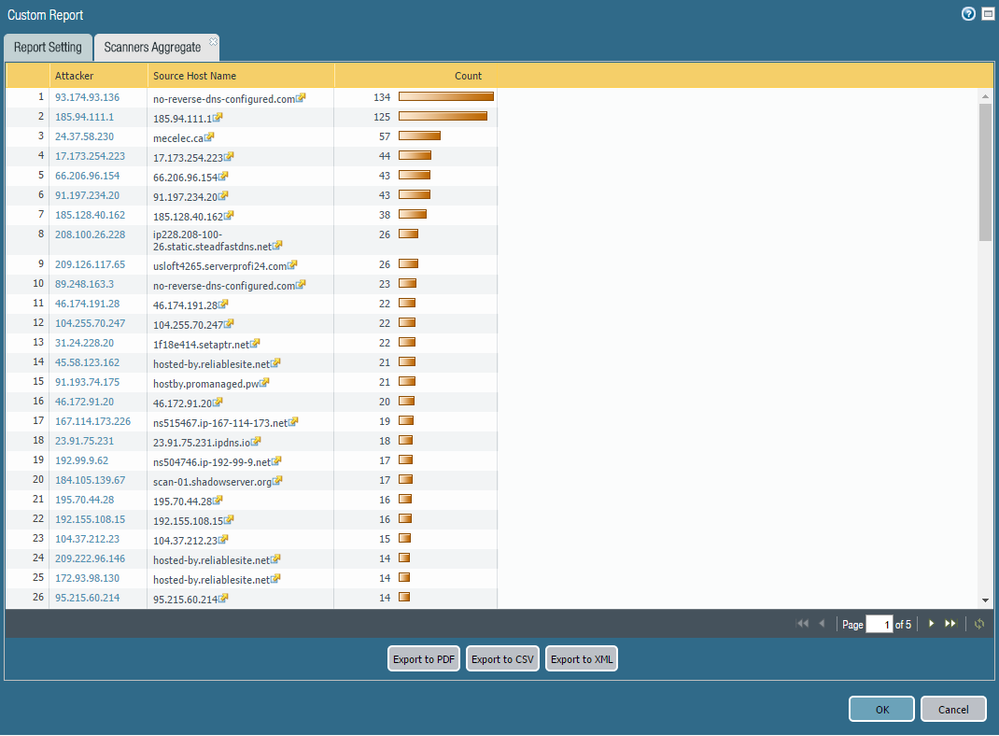Open attacker link 93.174.93.136

87,98
